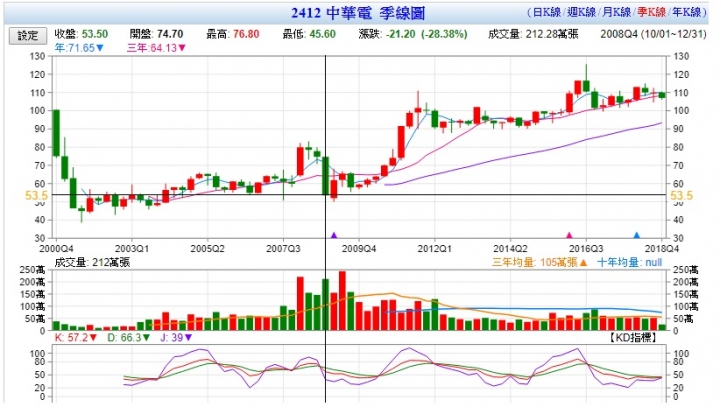
Task: Open the 設定 settings button
Action: coord(28,35)
